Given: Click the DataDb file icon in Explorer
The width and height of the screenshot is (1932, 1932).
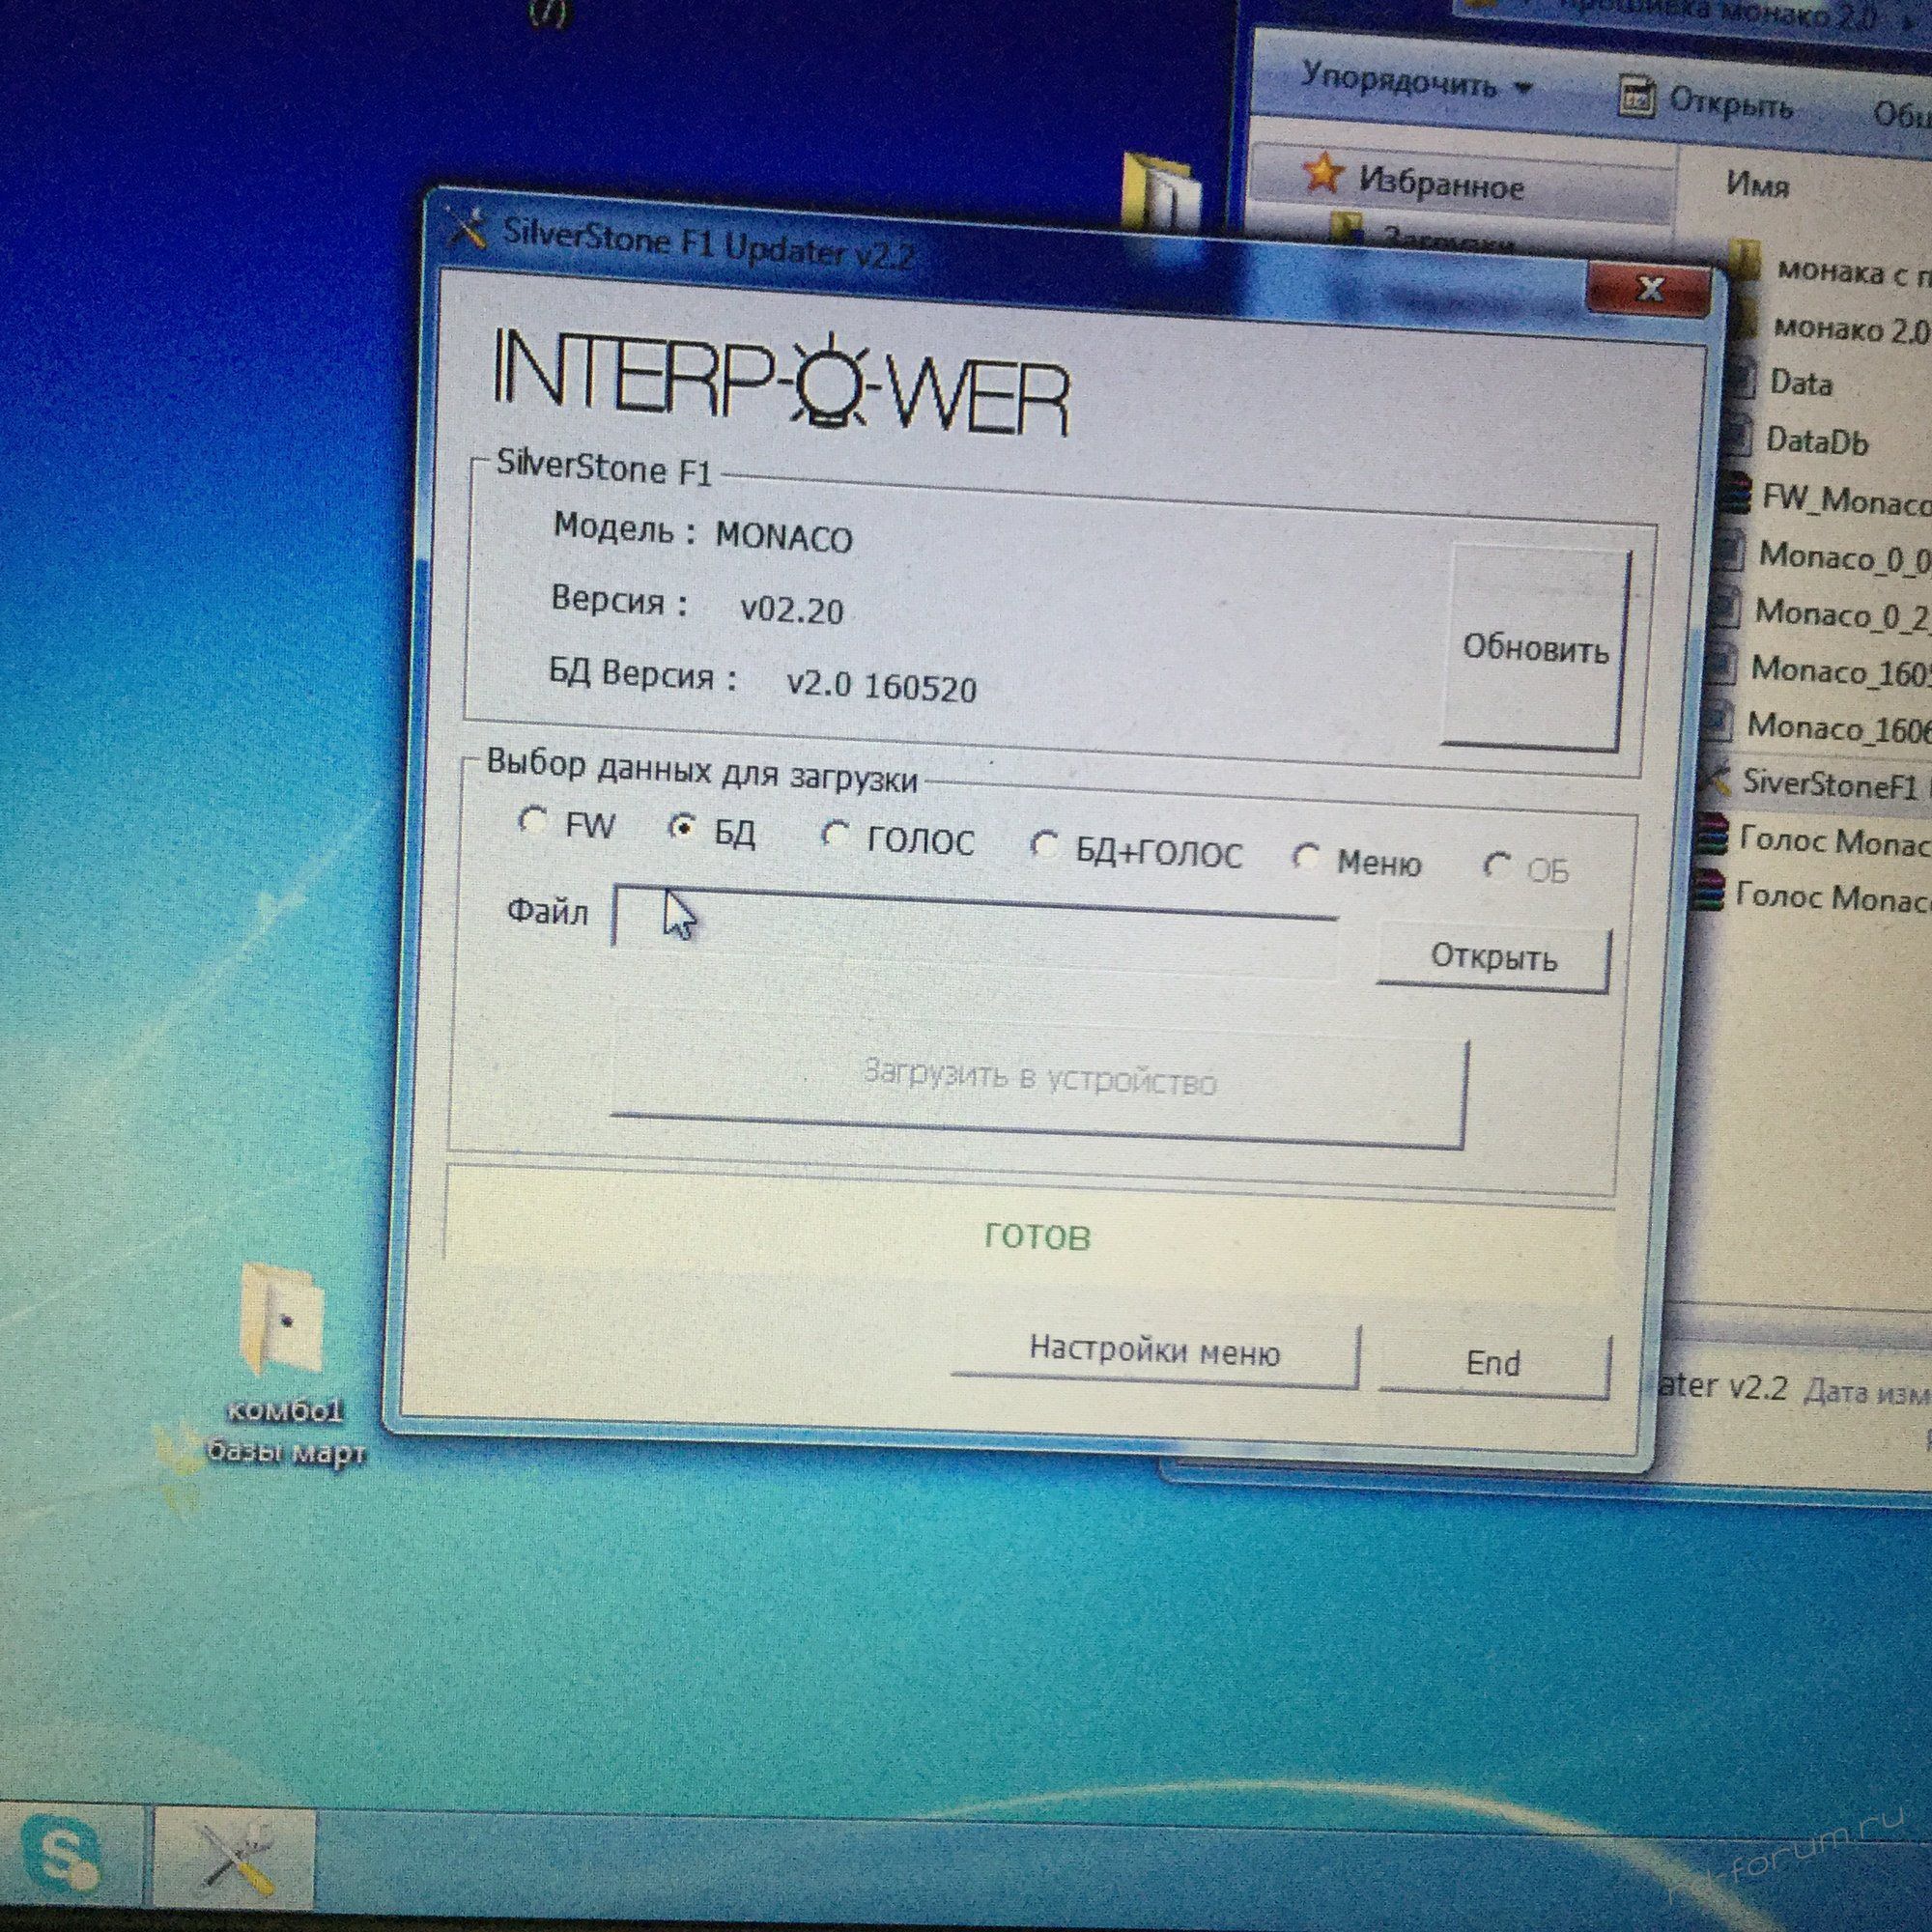Looking at the screenshot, I should point(1740,436).
